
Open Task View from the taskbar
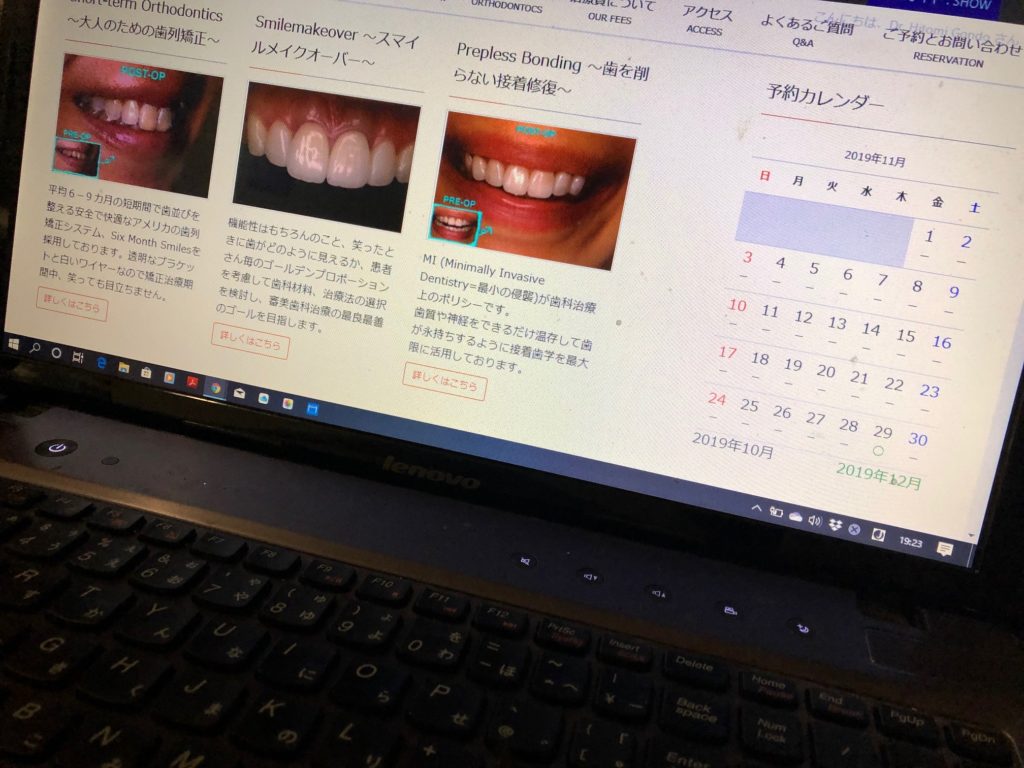click(x=78, y=358)
